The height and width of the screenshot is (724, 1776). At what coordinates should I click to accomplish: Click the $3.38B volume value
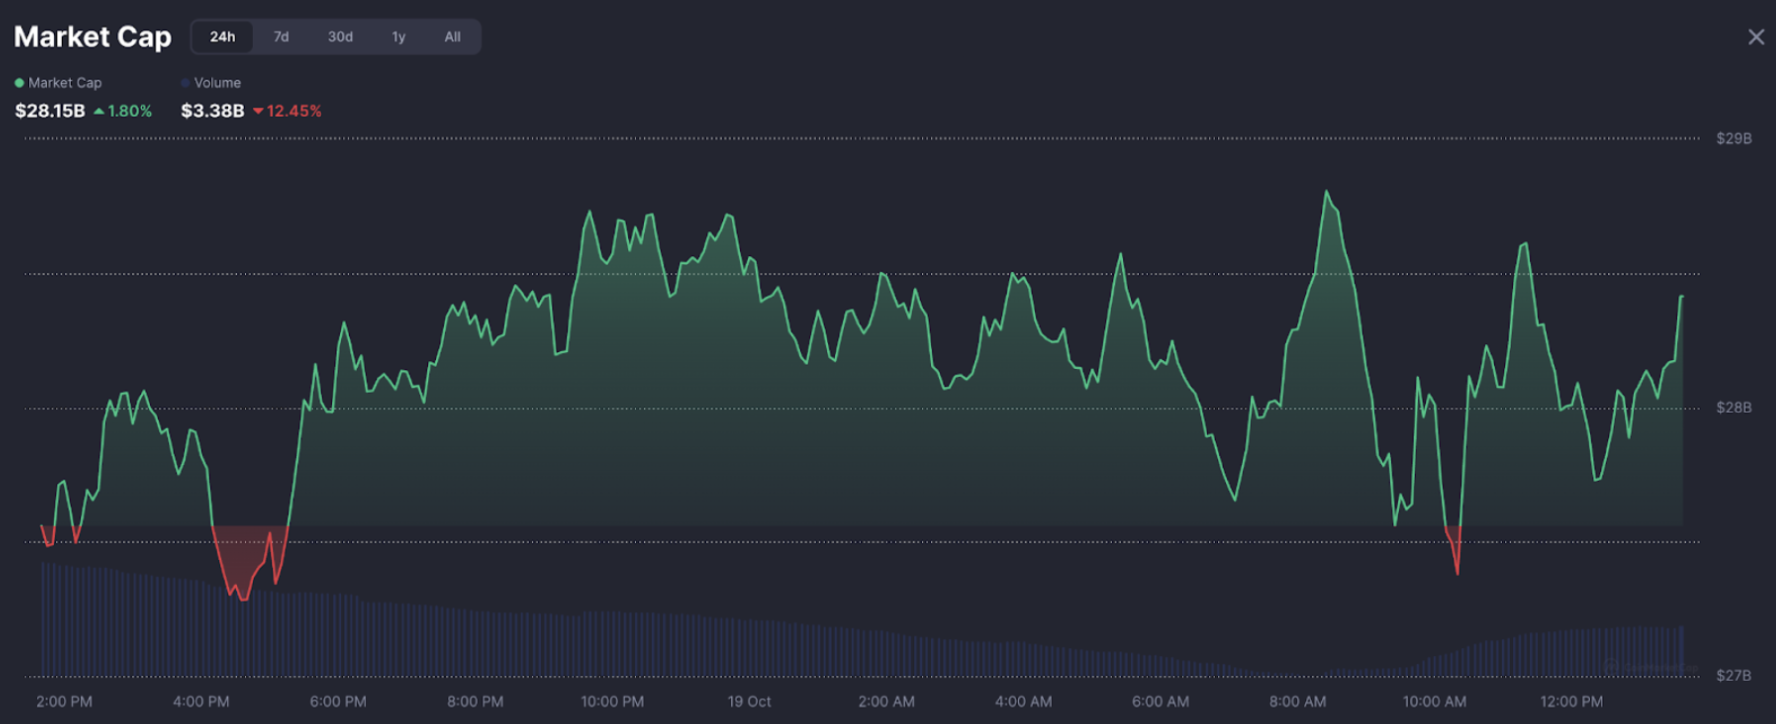tap(212, 111)
